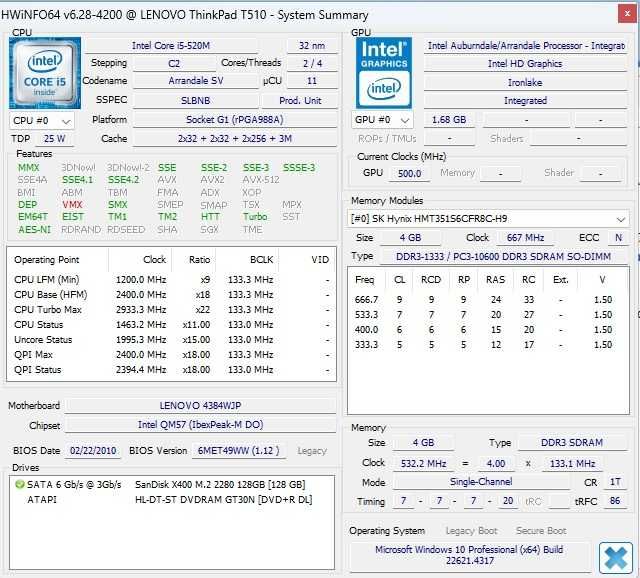
Task: Click the Arrandale SV codename field
Action: click(196, 81)
